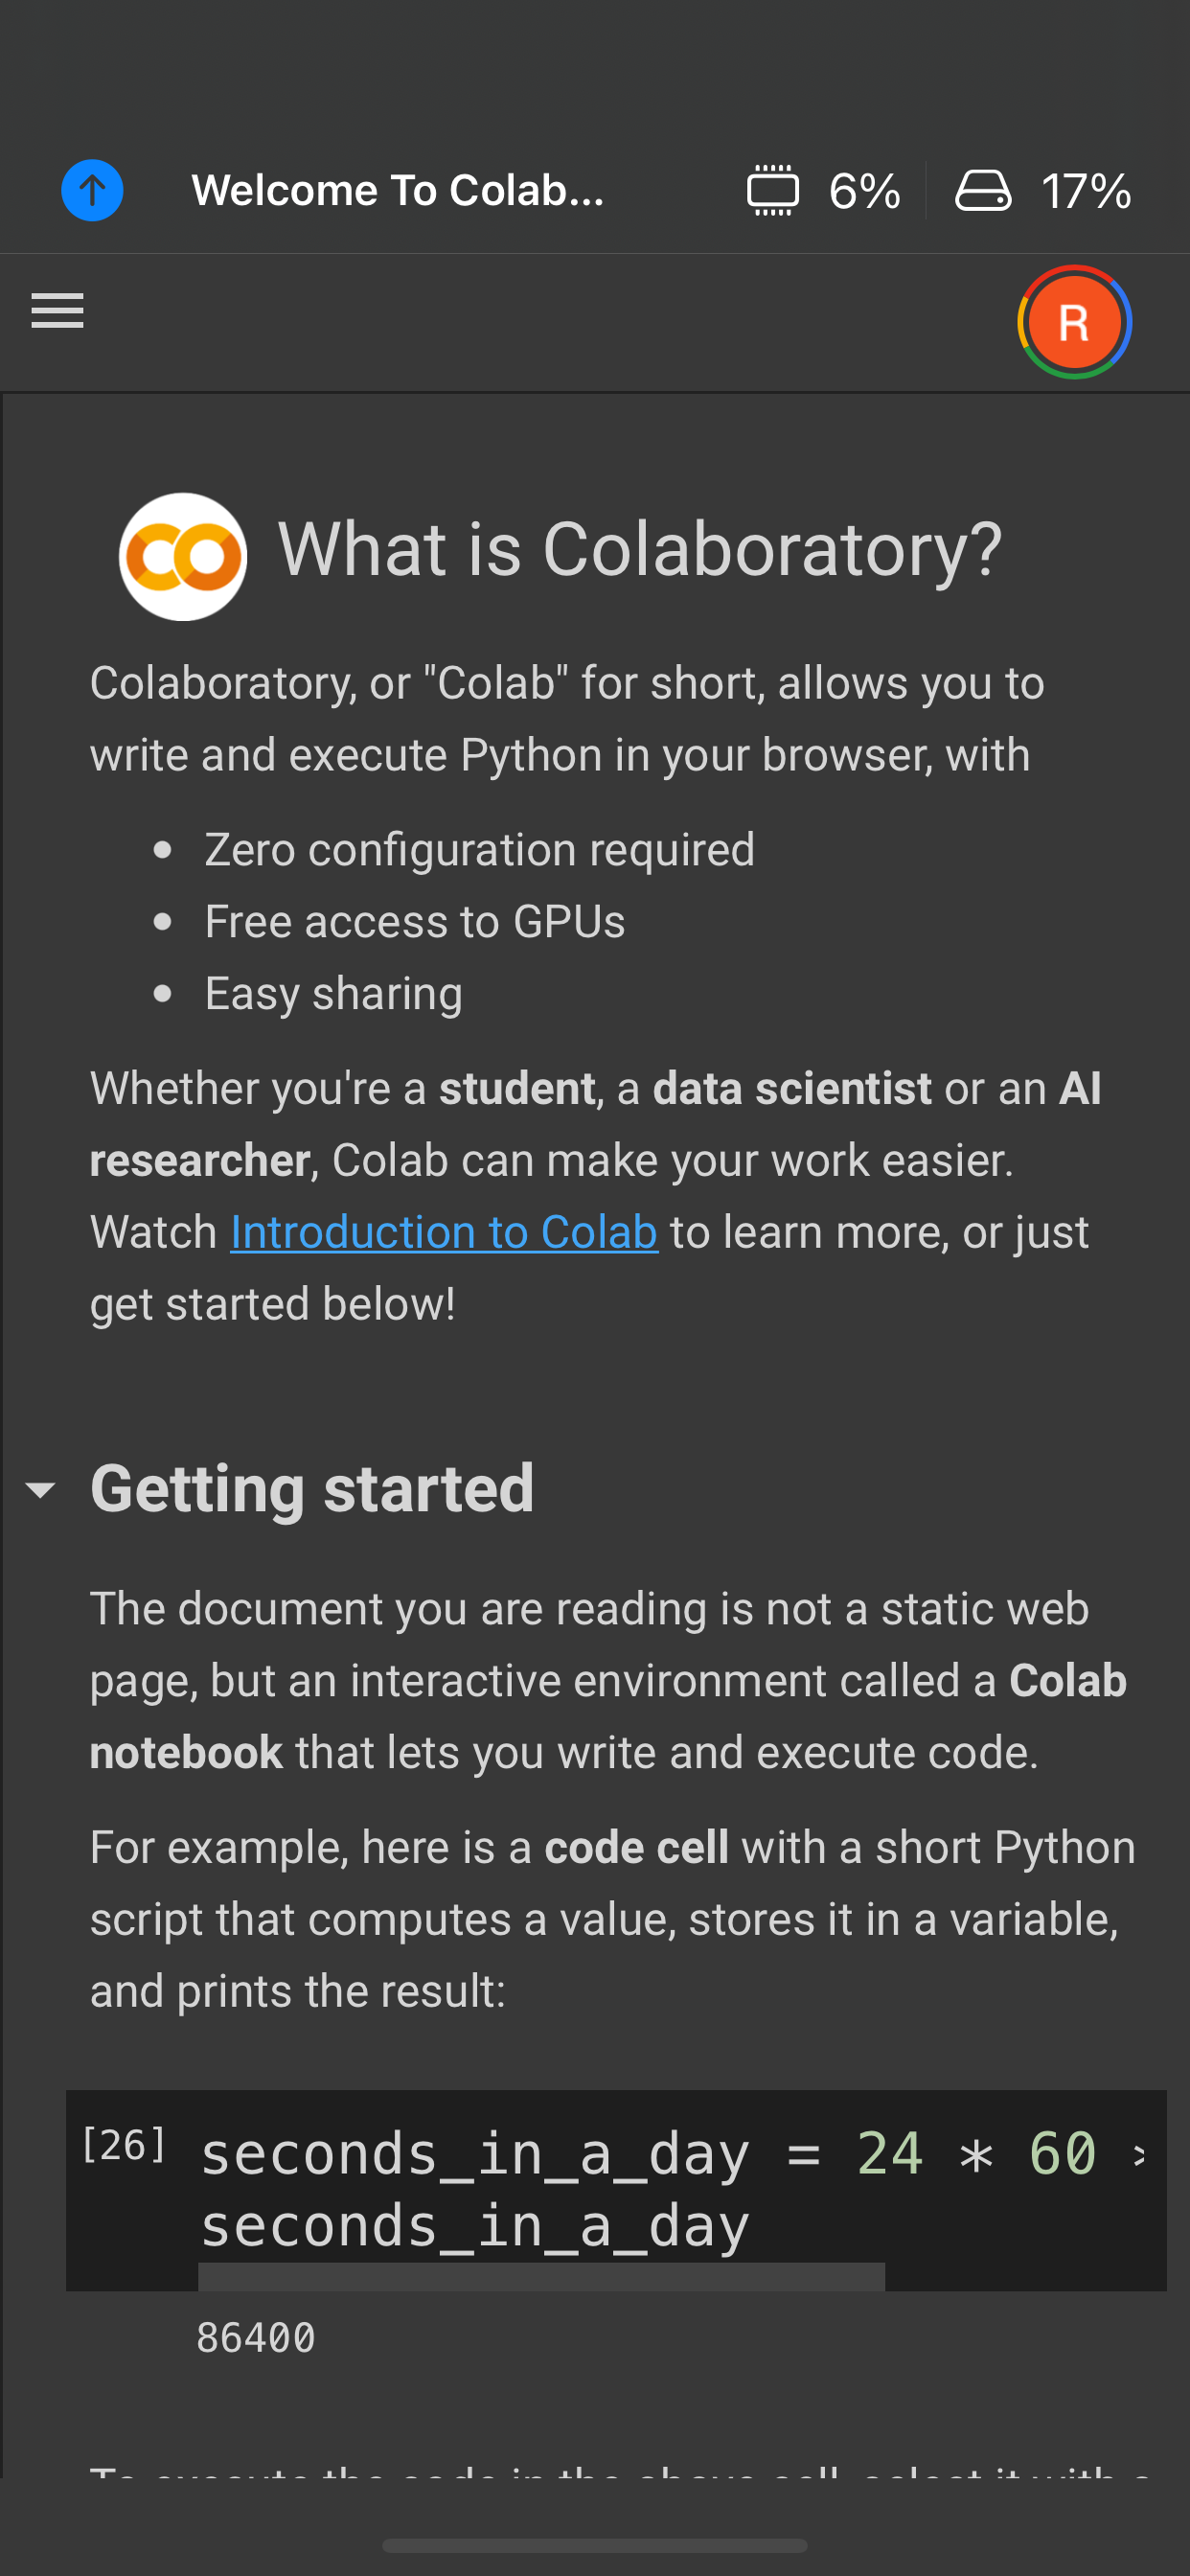Screen dimensions: 1190x2576
Task: Collapse the Getting started section
Action: (x=41, y=1490)
